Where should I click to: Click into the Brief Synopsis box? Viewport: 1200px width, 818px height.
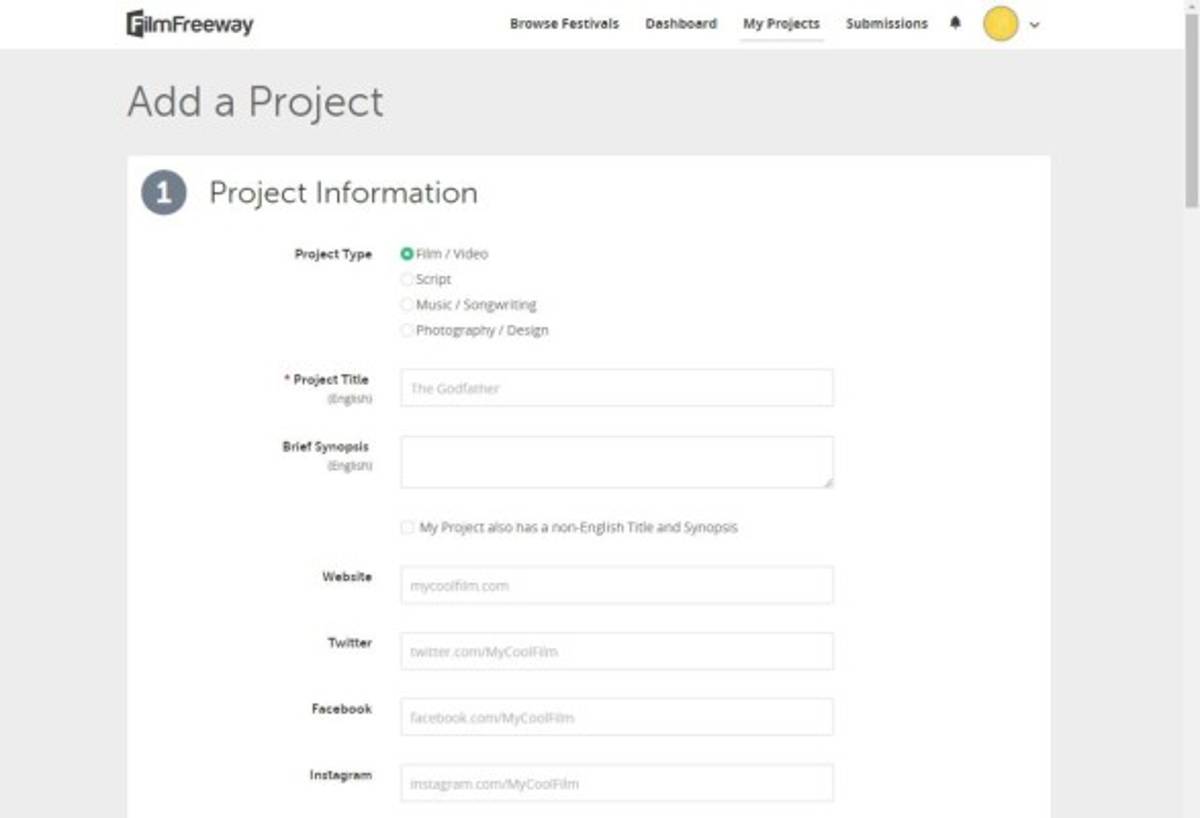(616, 462)
